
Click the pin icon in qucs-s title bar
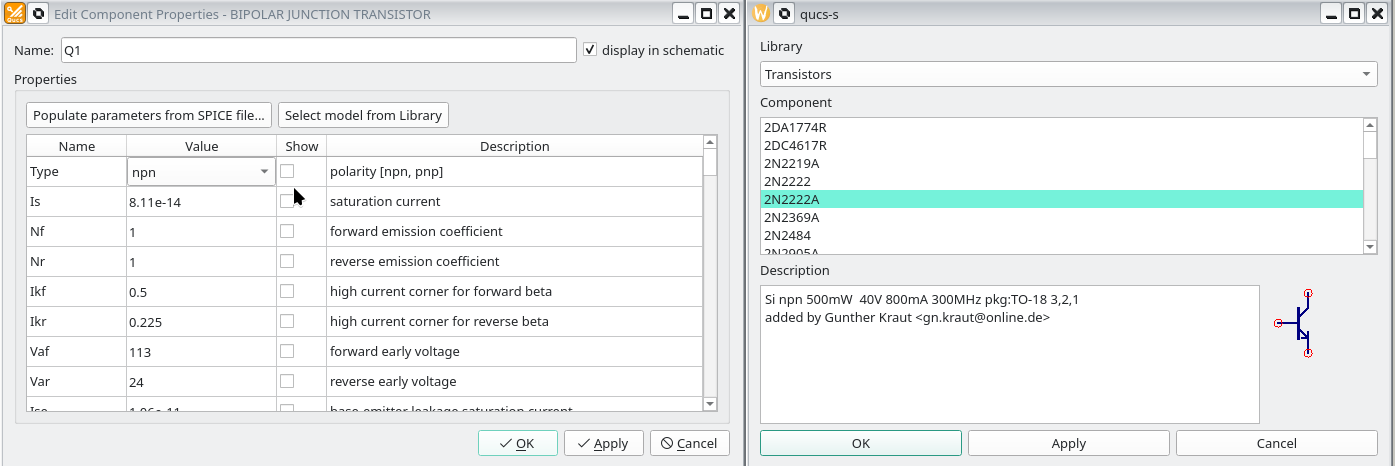[x=784, y=14]
